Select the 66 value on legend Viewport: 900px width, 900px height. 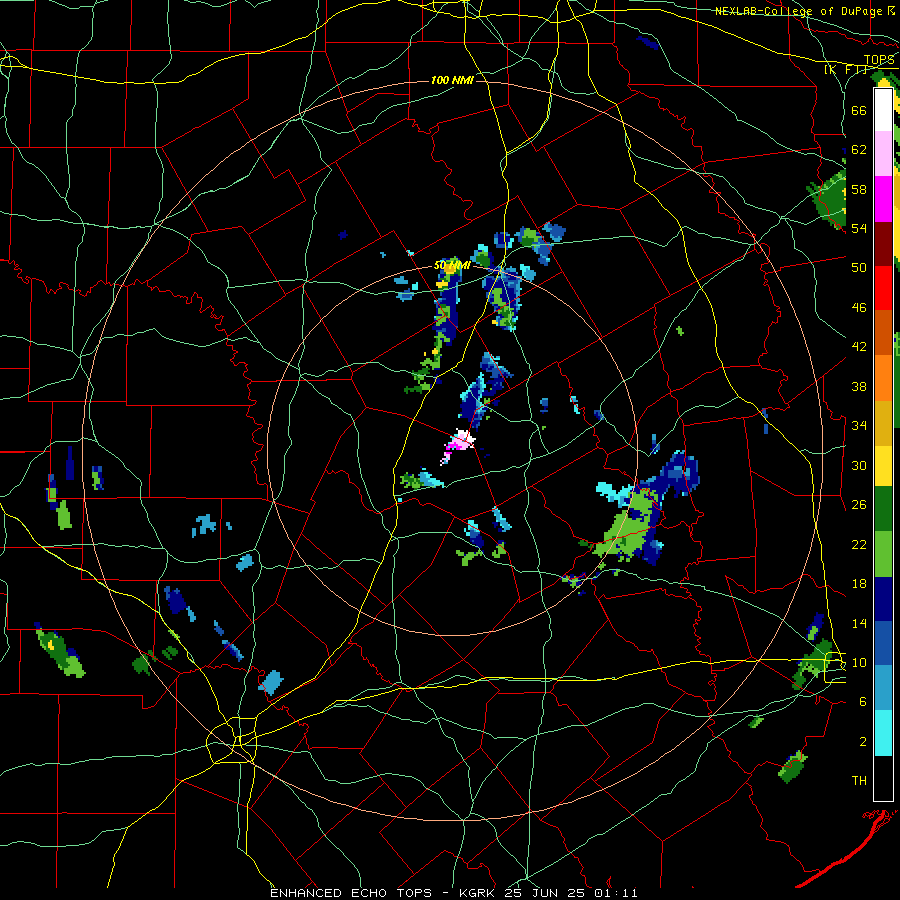859,110
